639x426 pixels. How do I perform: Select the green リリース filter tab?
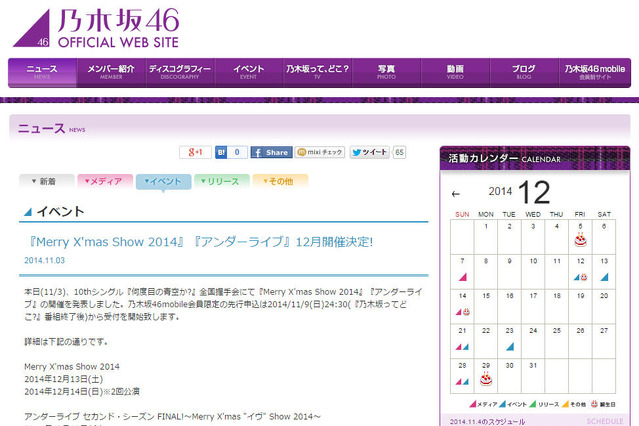point(222,181)
